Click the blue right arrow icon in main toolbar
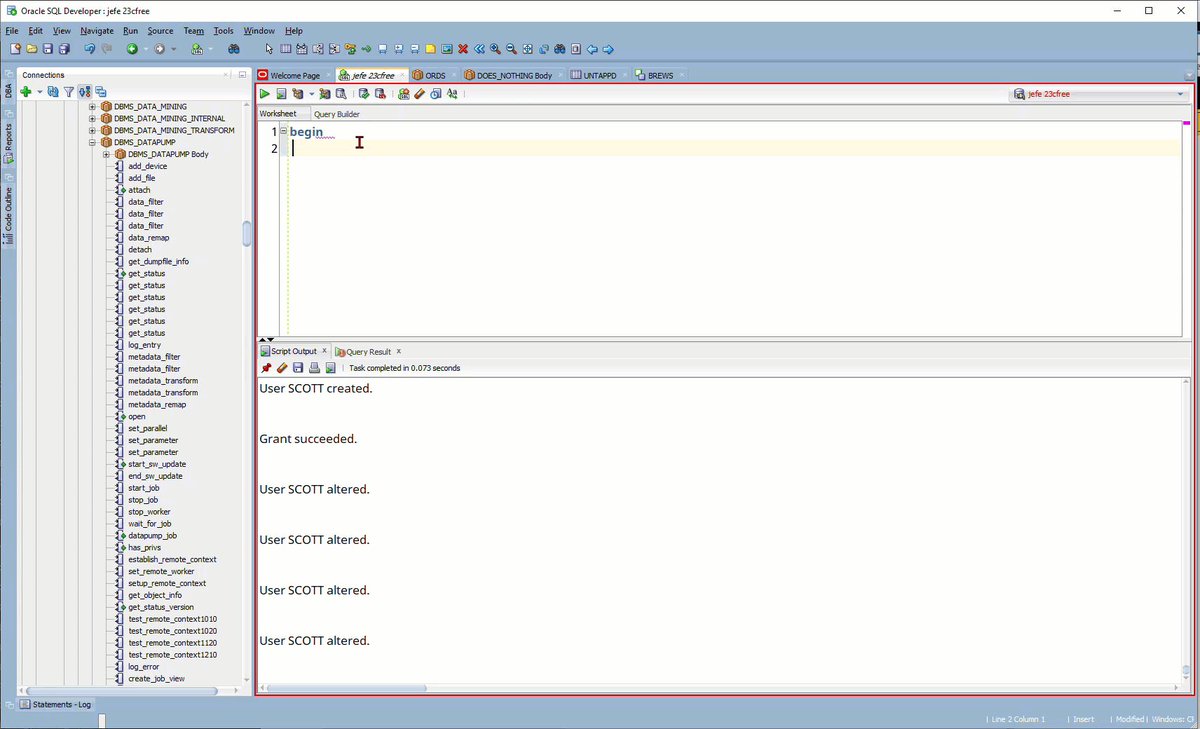The image size is (1200, 729). pos(608,49)
